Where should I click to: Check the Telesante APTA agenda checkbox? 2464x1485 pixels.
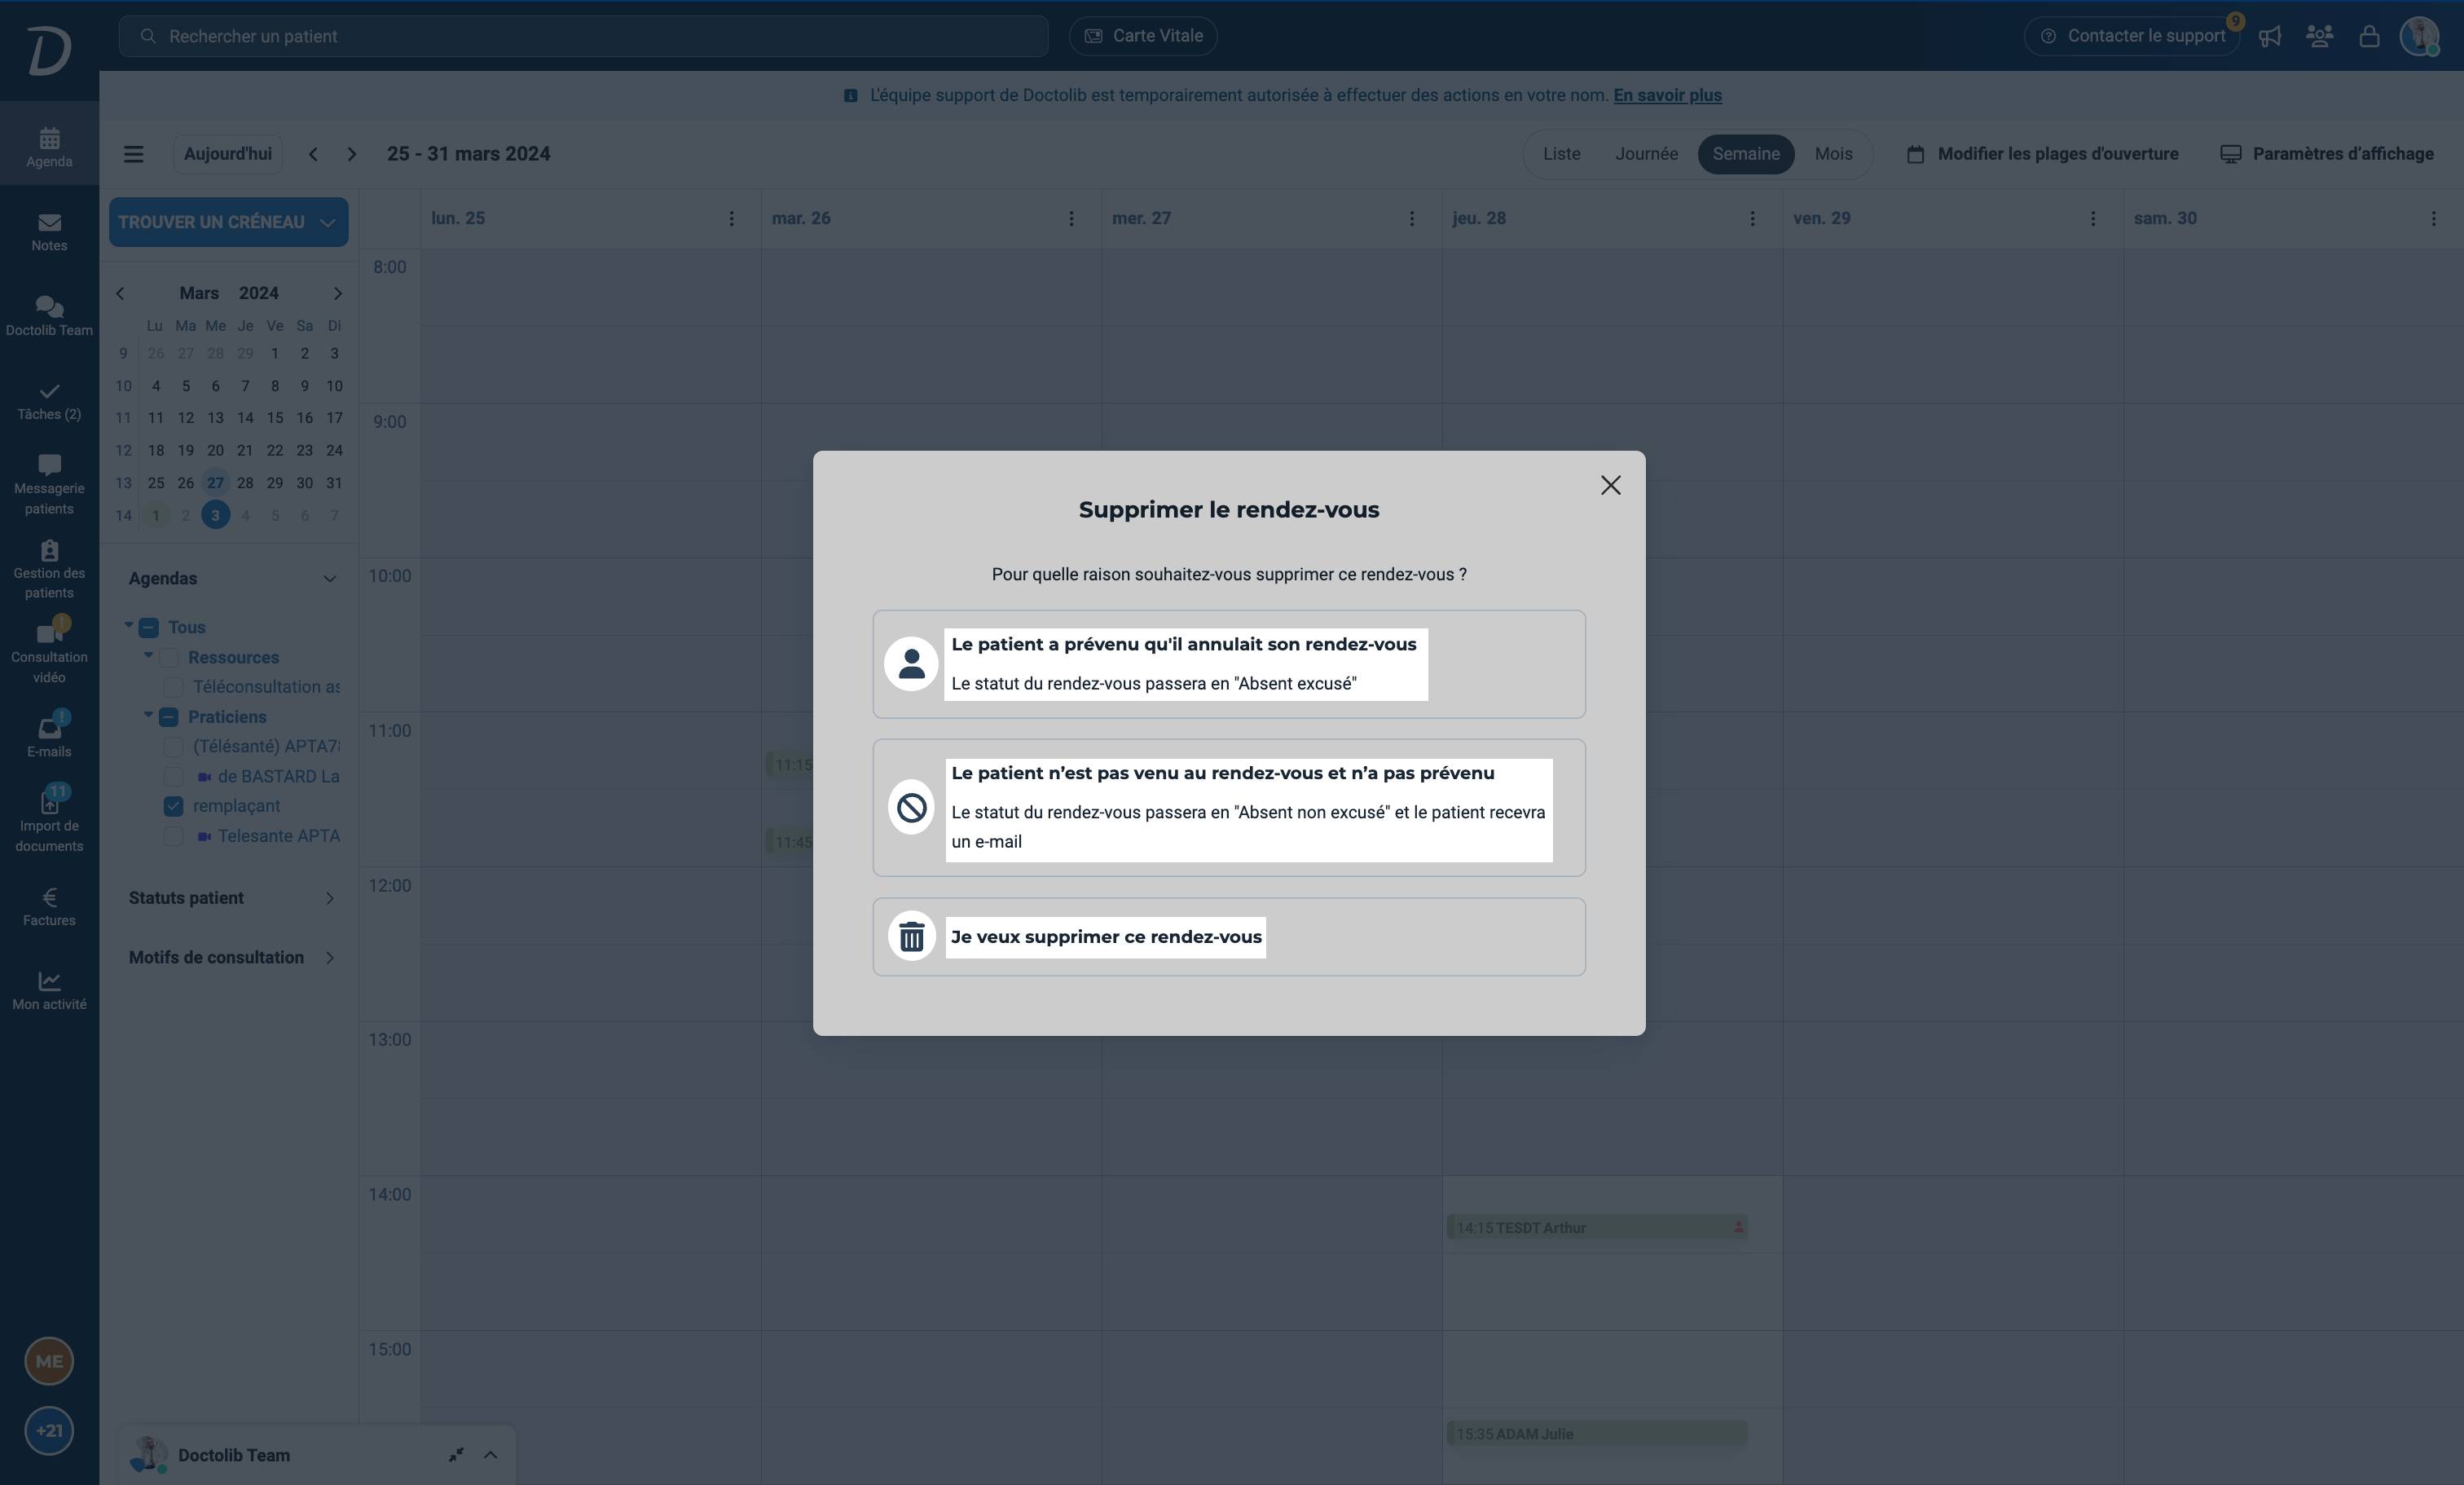point(173,836)
